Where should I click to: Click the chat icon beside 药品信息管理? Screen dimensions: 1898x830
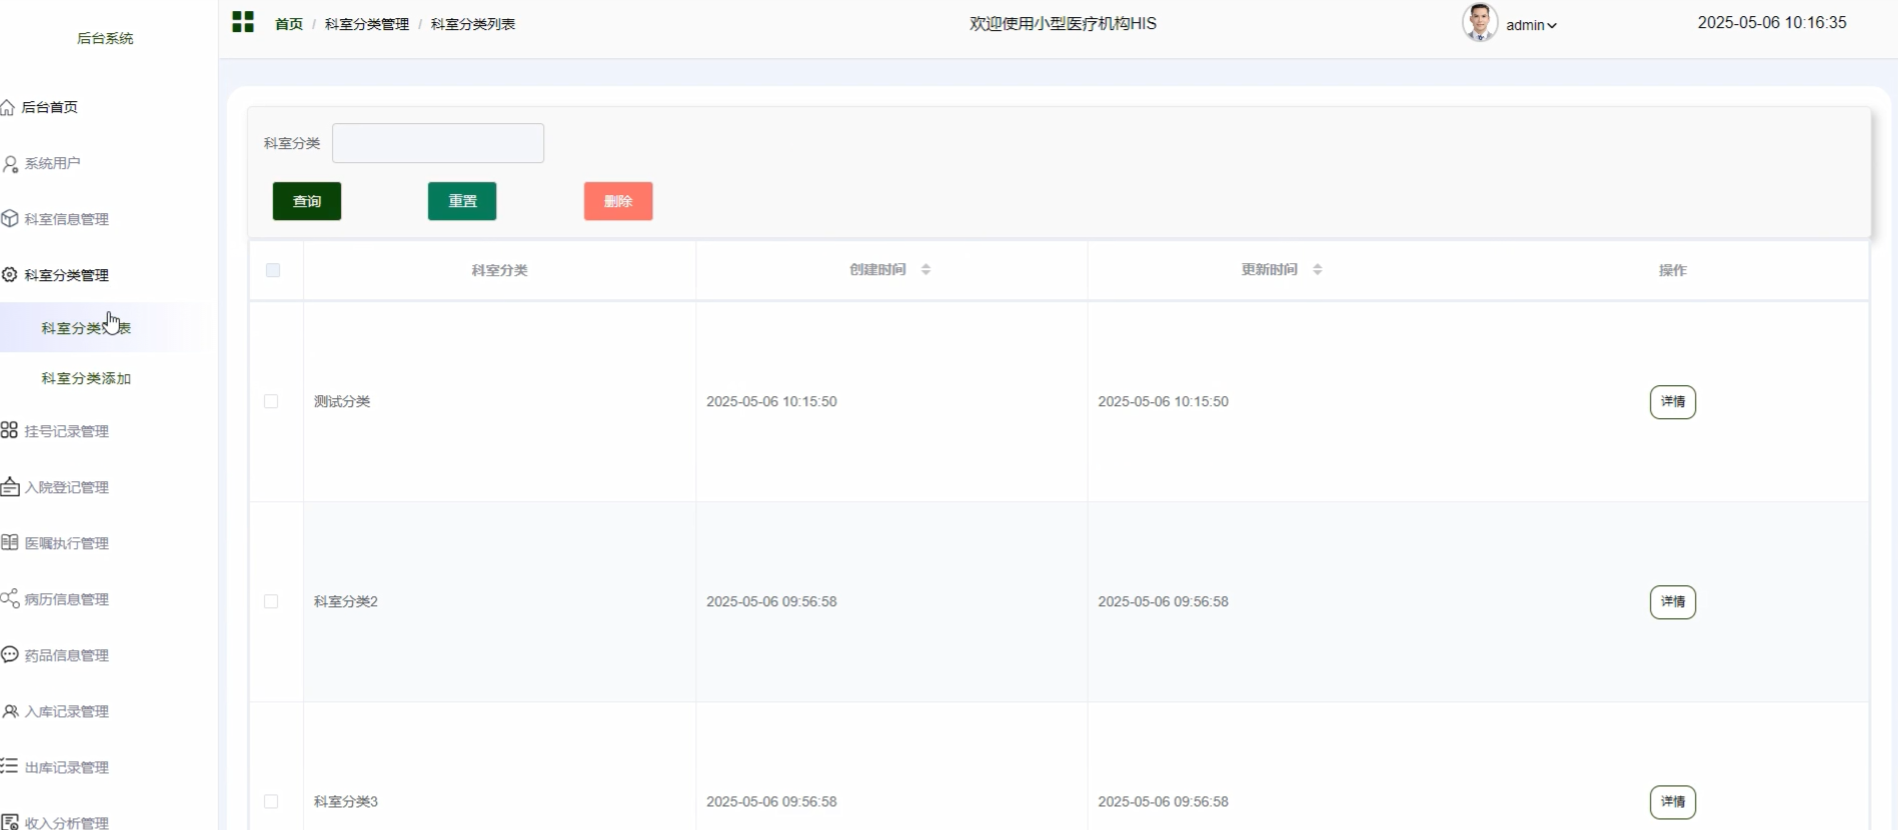(10, 654)
